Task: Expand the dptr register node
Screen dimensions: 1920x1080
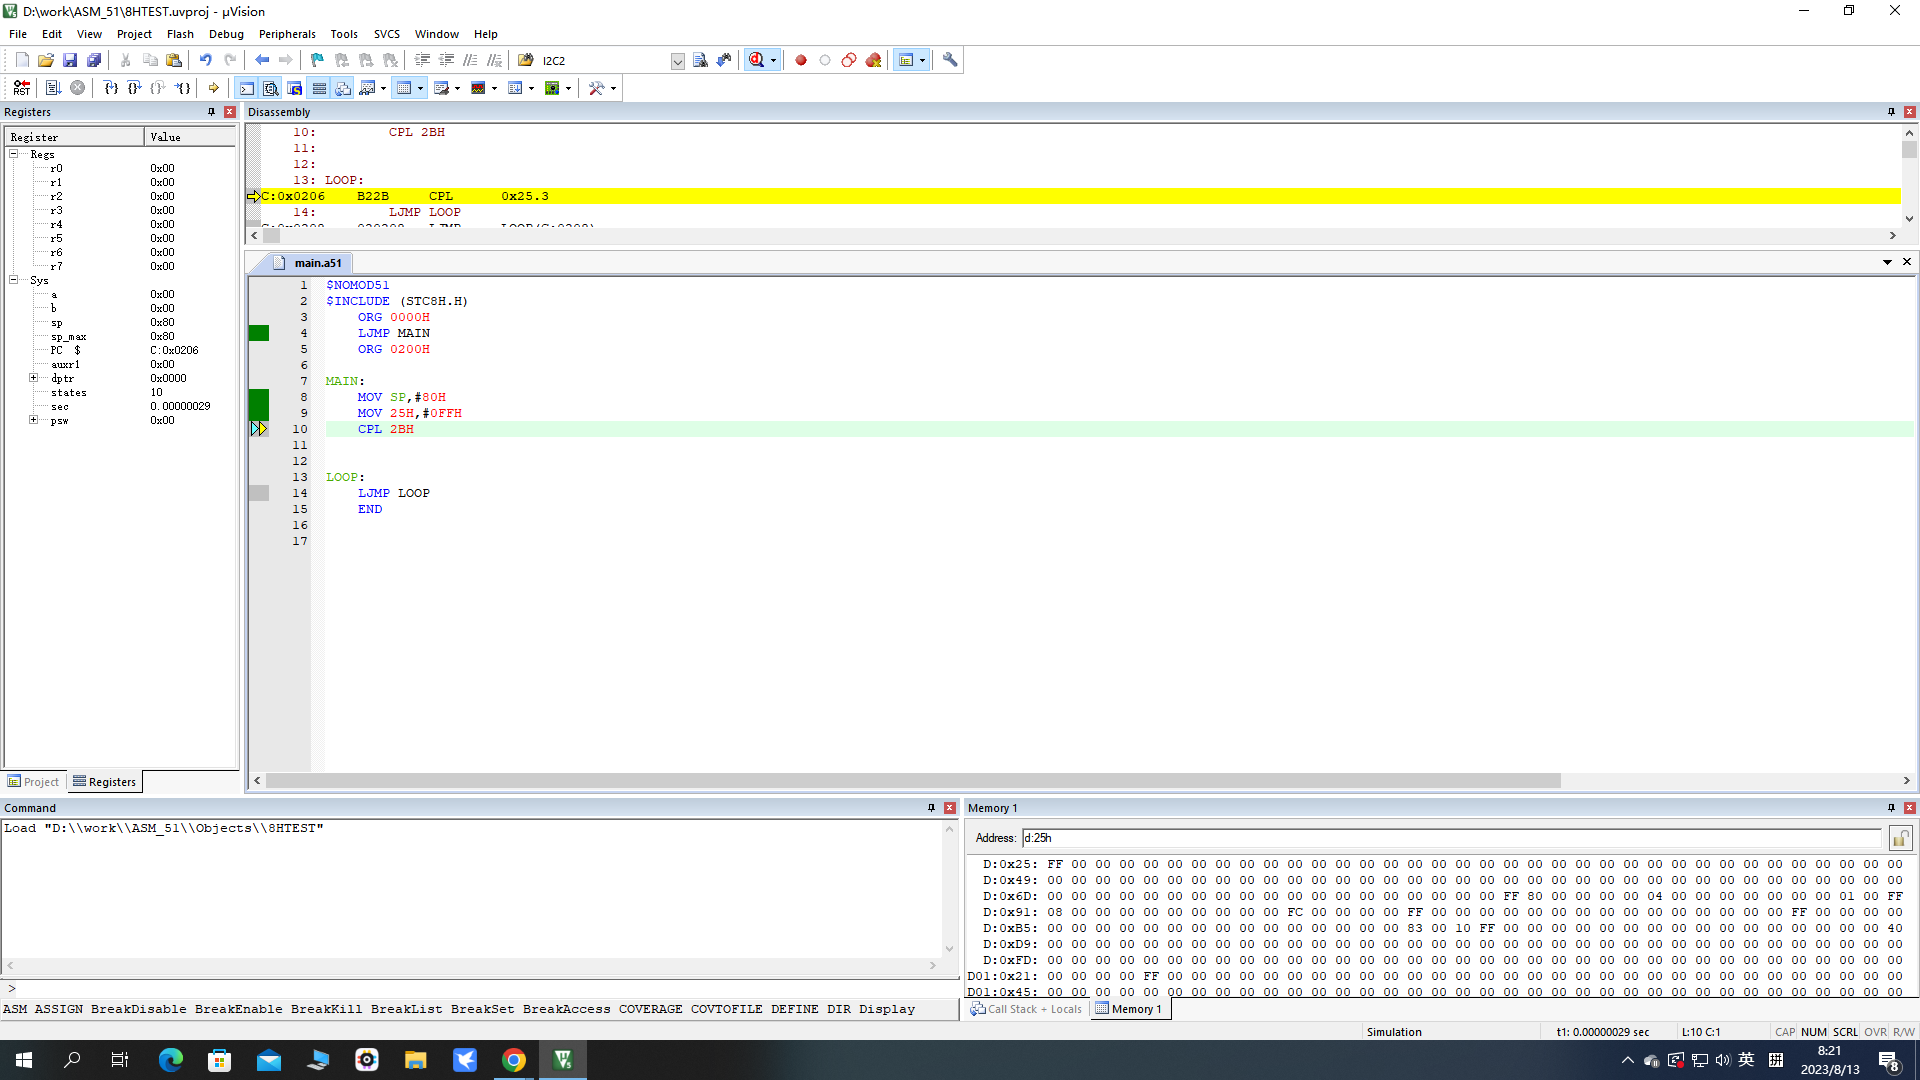Action: click(33, 378)
